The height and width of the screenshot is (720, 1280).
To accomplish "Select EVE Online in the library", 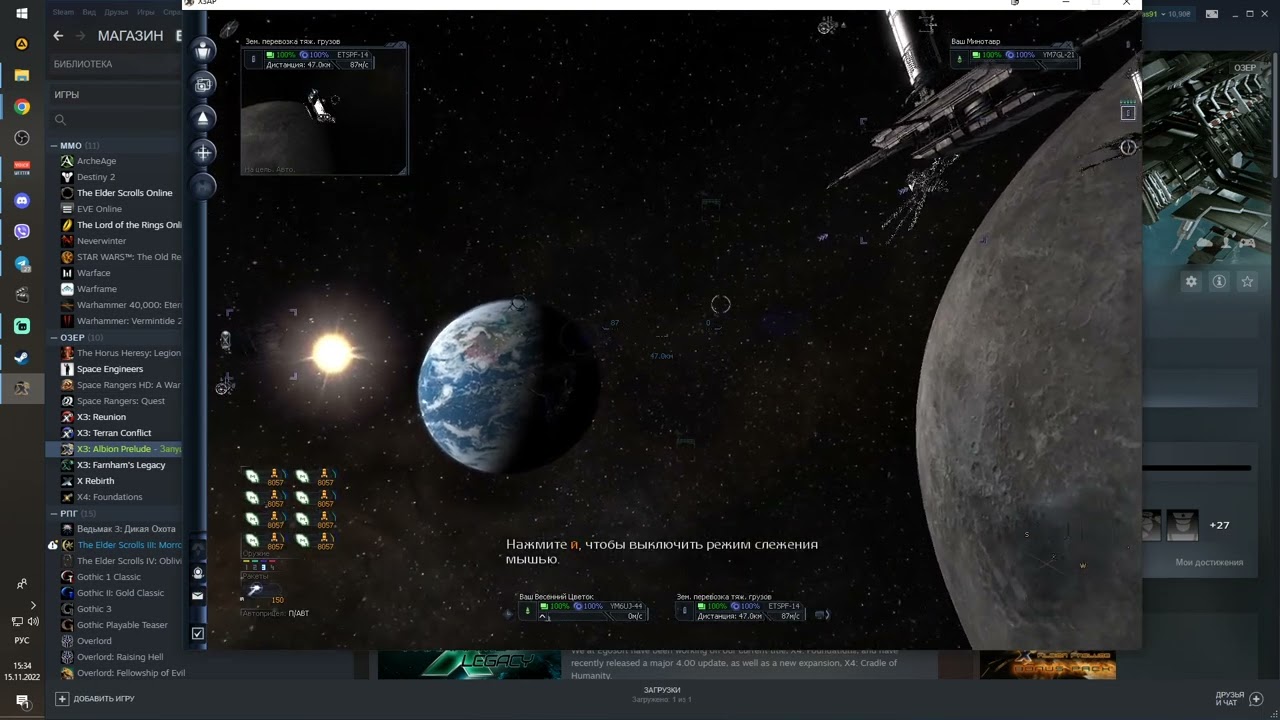I will pyautogui.click(x=99, y=209).
